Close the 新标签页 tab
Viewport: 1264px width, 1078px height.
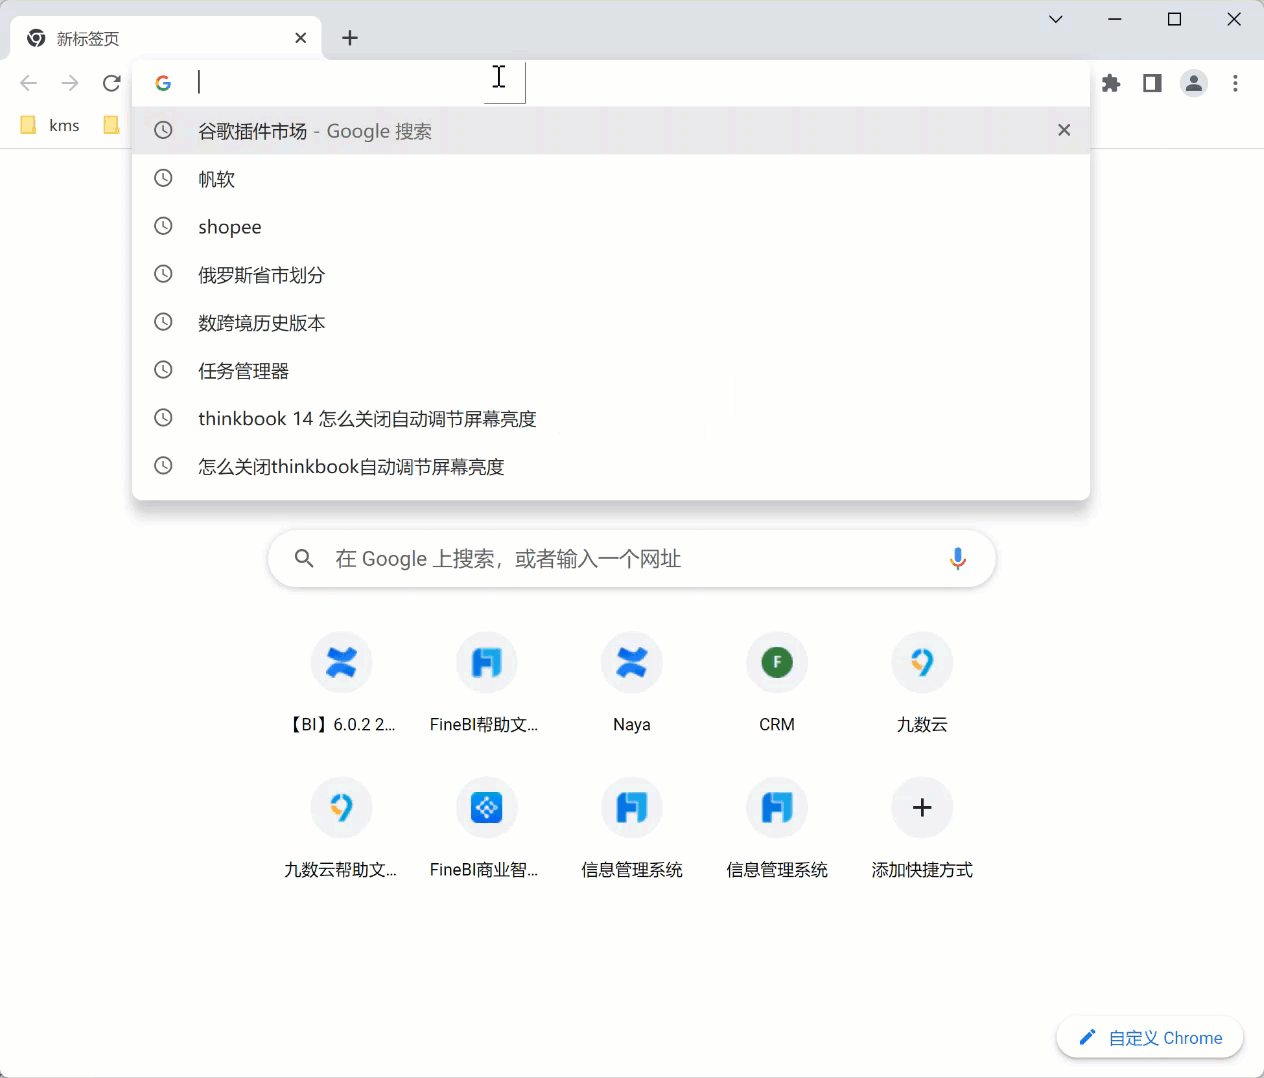(x=301, y=38)
